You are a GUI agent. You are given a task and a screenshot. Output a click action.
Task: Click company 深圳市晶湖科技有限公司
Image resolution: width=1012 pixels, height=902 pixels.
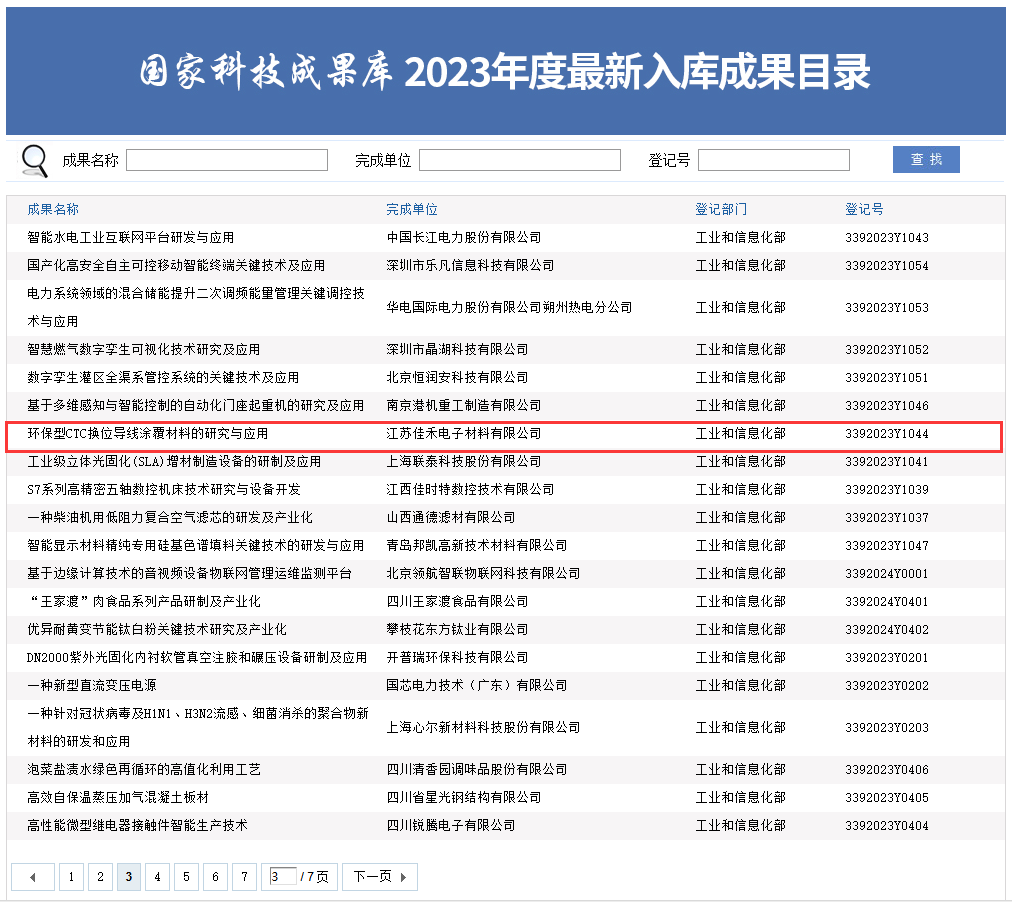(457, 349)
